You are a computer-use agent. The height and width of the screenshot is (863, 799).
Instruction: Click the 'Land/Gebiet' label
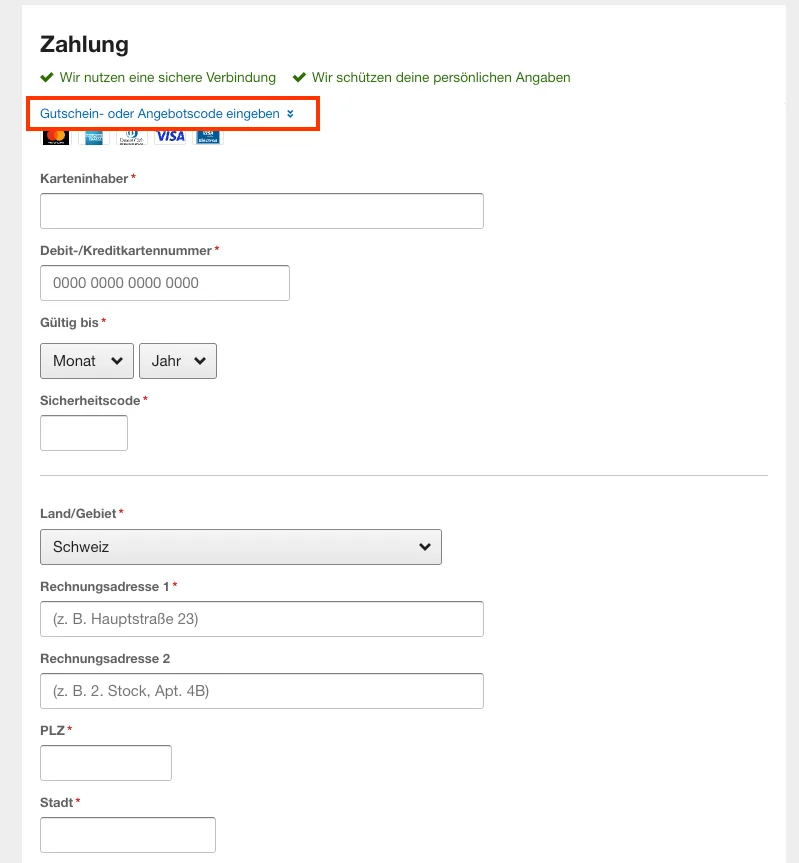[x=78, y=514]
